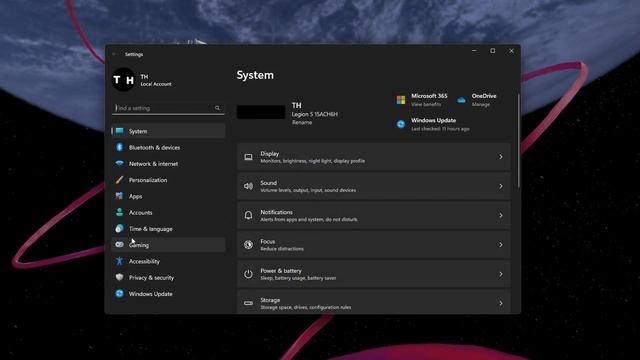Click the Accounts person icon
Image resolution: width=640 pixels, height=360 pixels.
pyautogui.click(x=120, y=213)
